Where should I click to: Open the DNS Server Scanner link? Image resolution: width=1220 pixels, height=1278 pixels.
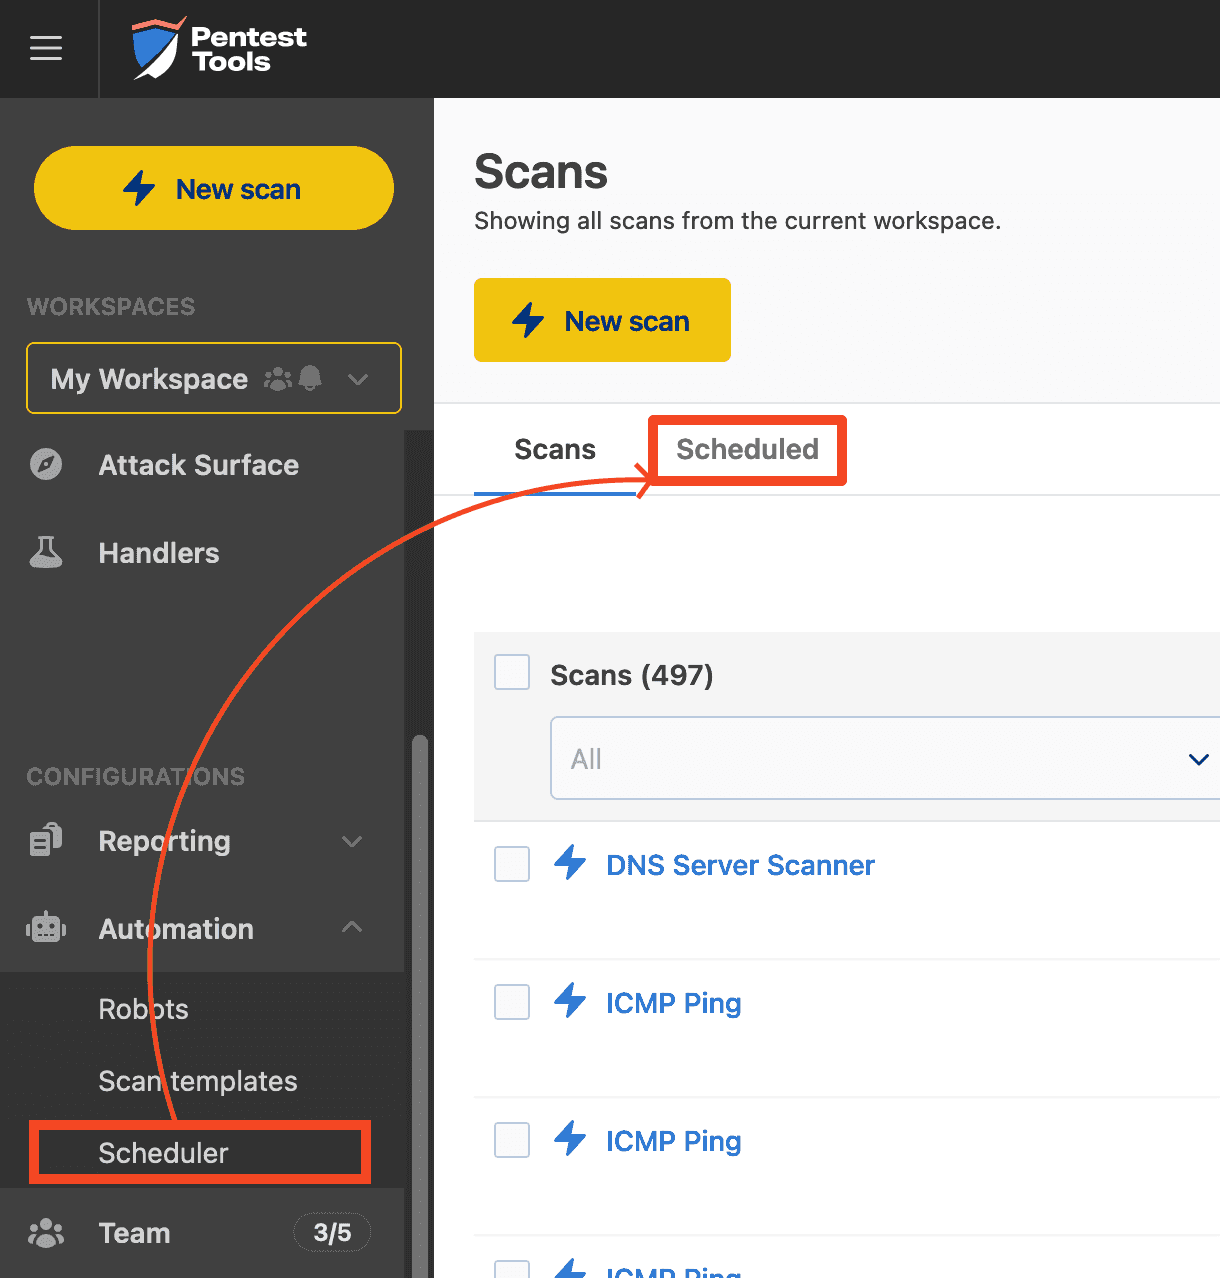[x=740, y=865]
